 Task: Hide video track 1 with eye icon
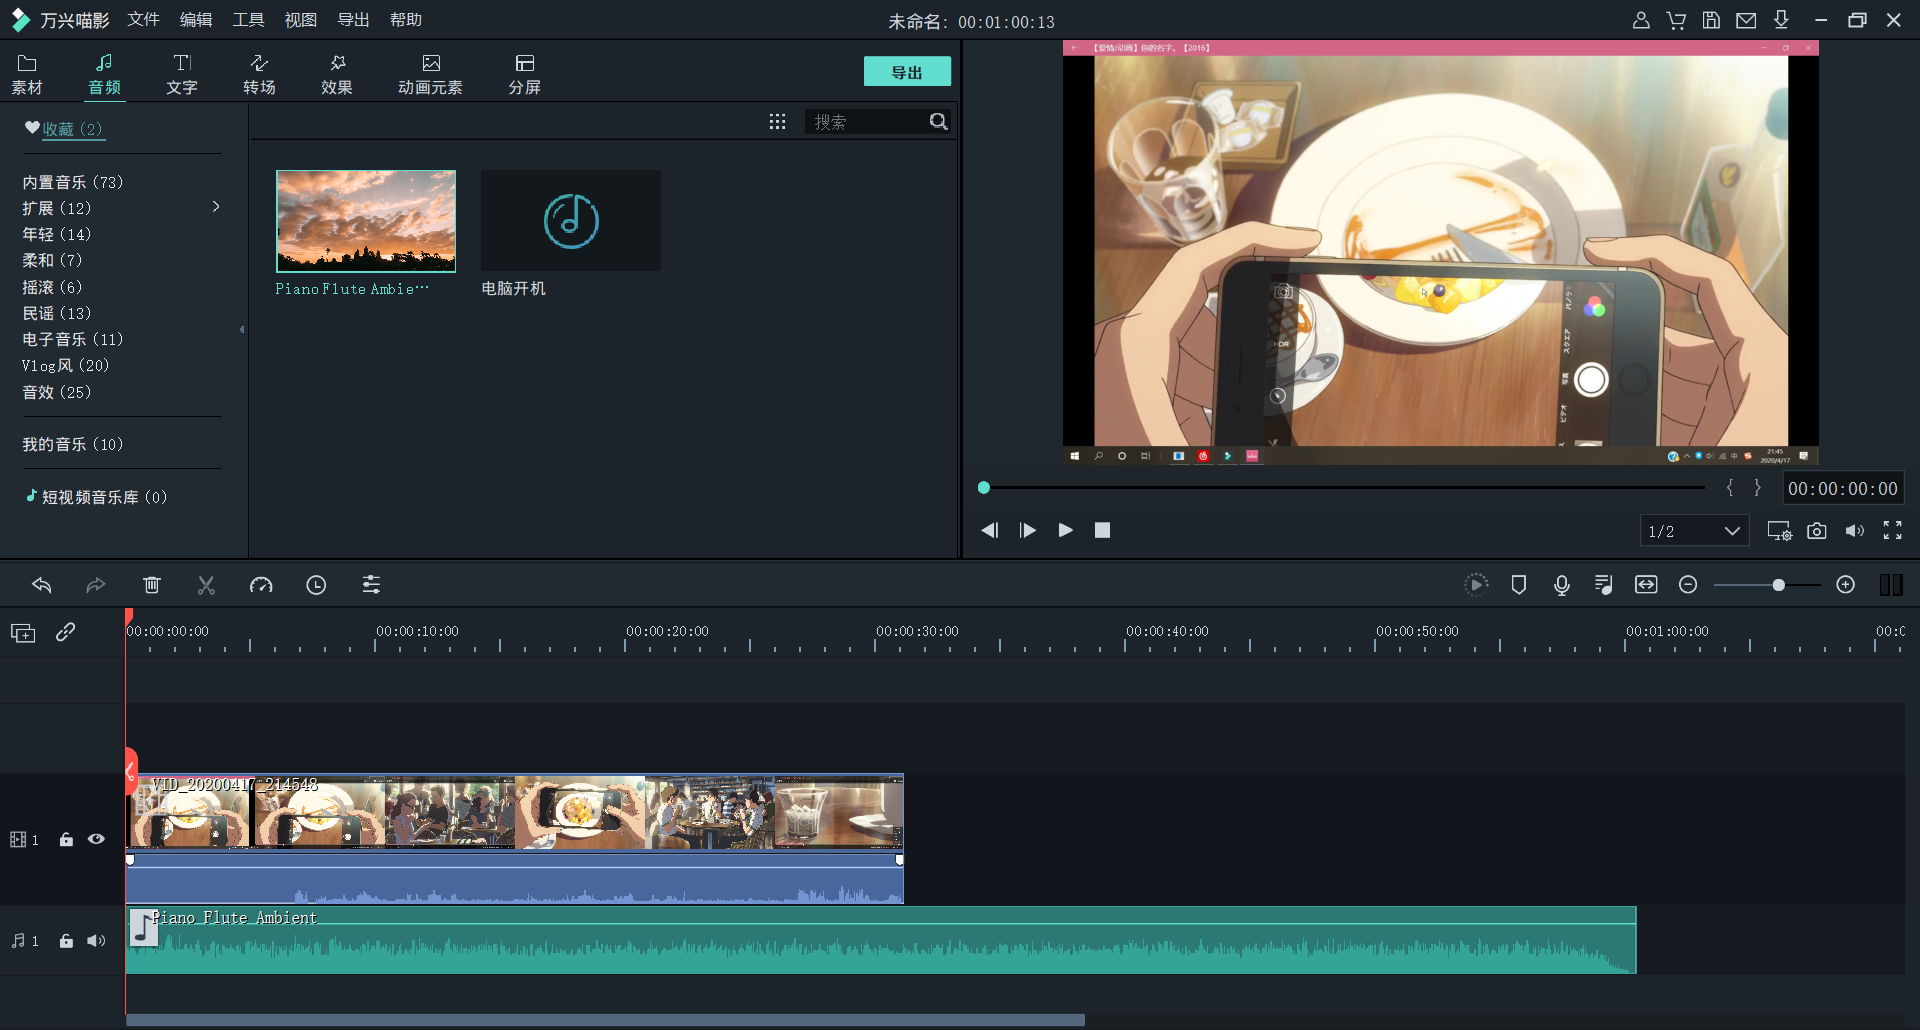[96, 839]
